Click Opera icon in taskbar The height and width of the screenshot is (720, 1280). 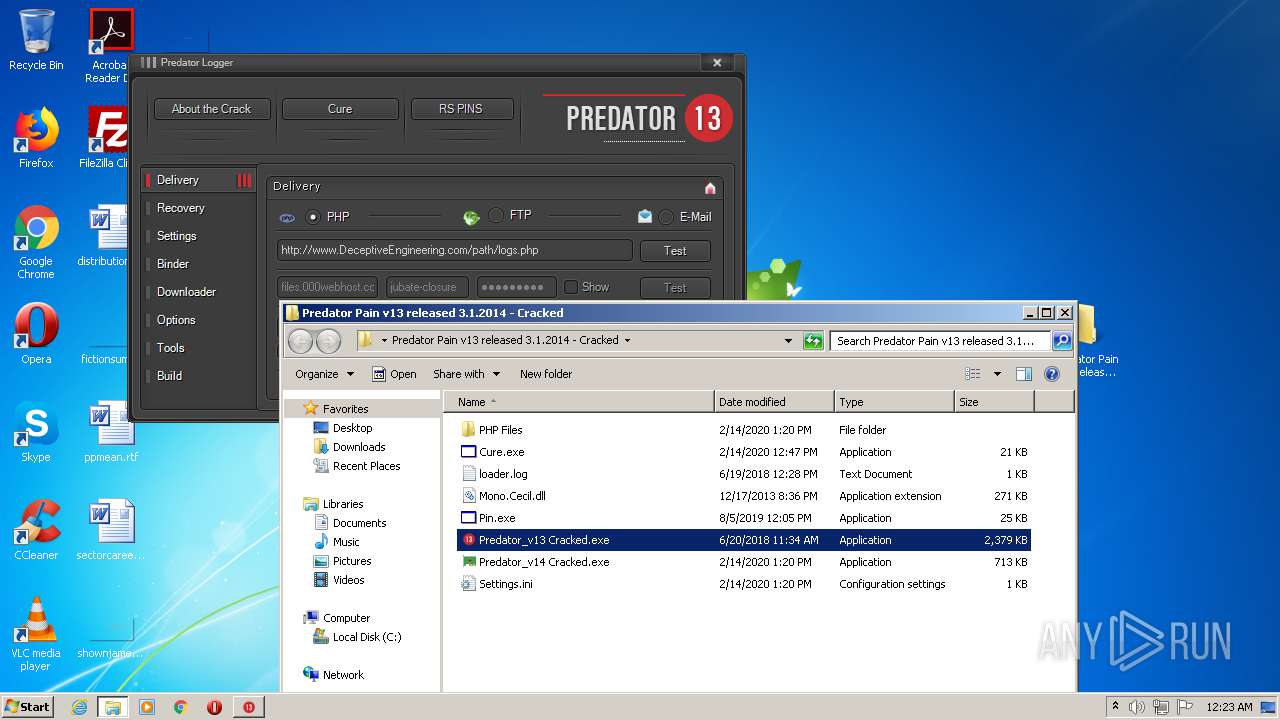point(214,707)
